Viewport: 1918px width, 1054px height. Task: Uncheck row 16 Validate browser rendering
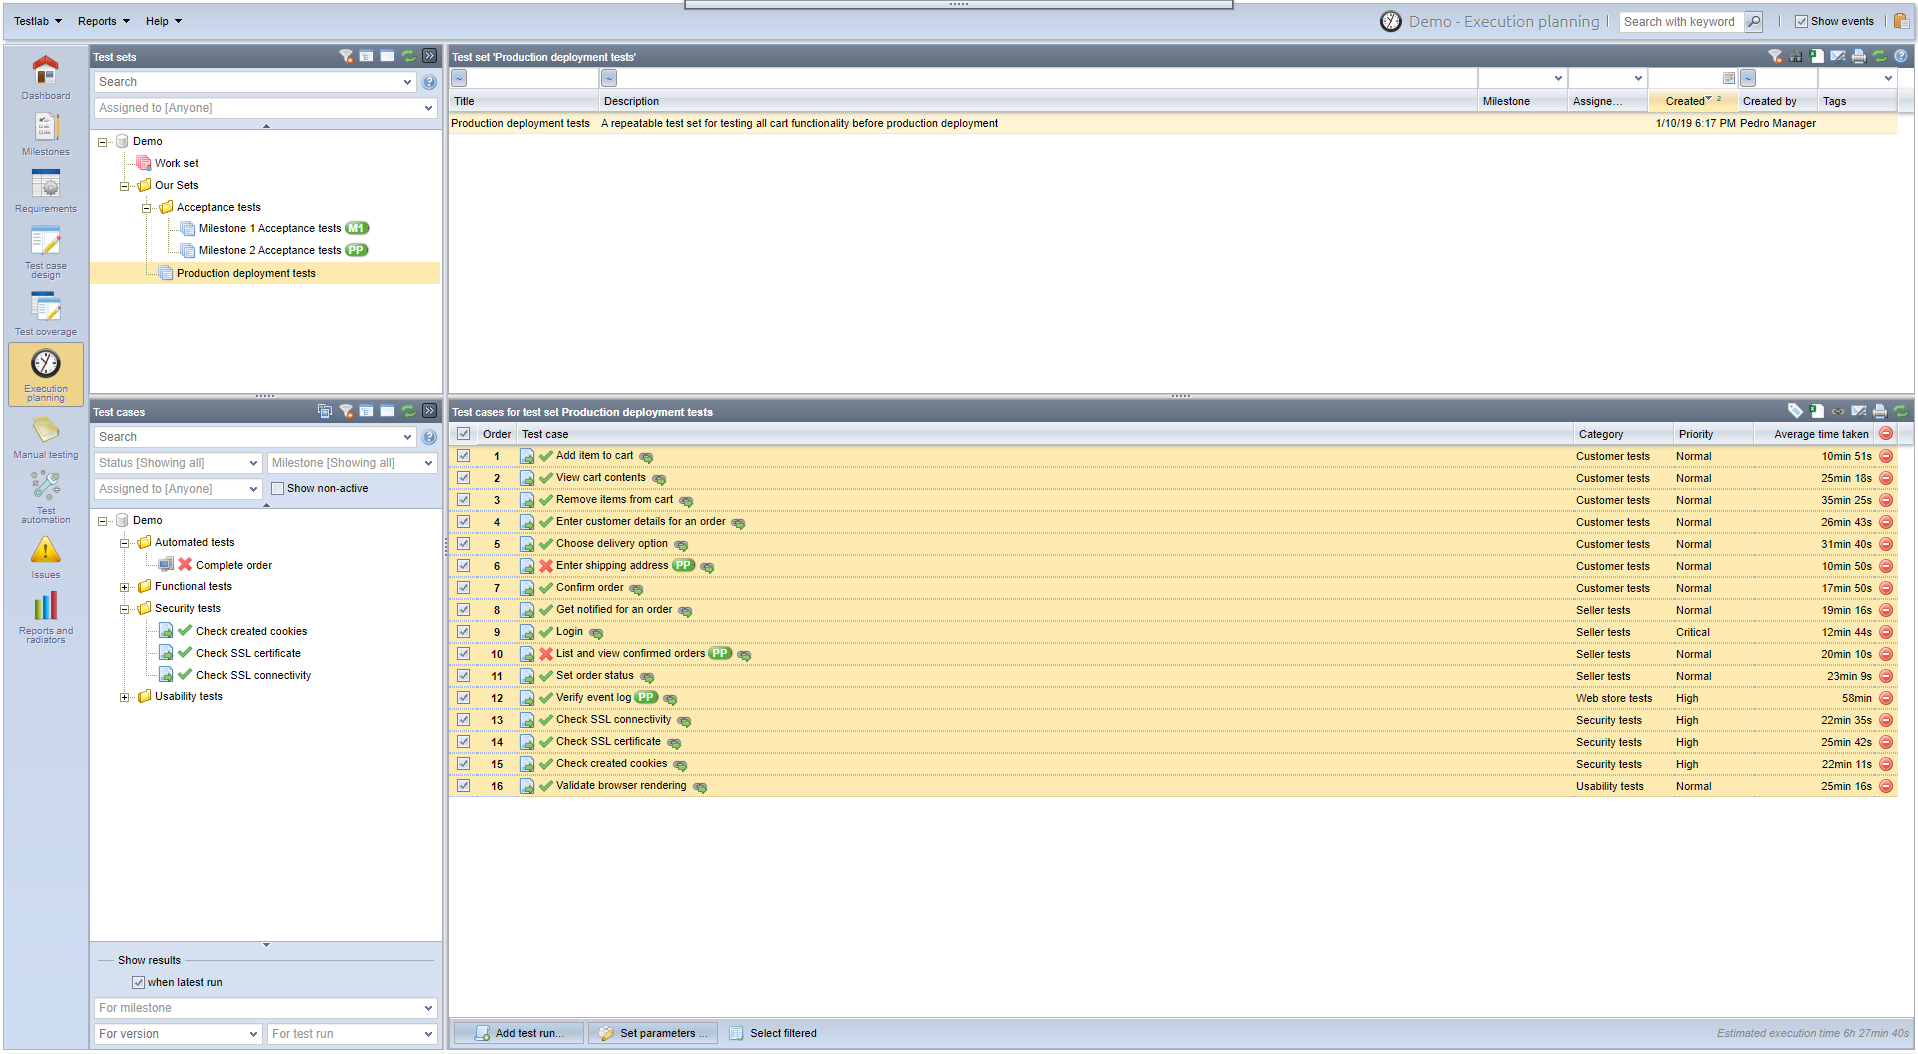(464, 786)
